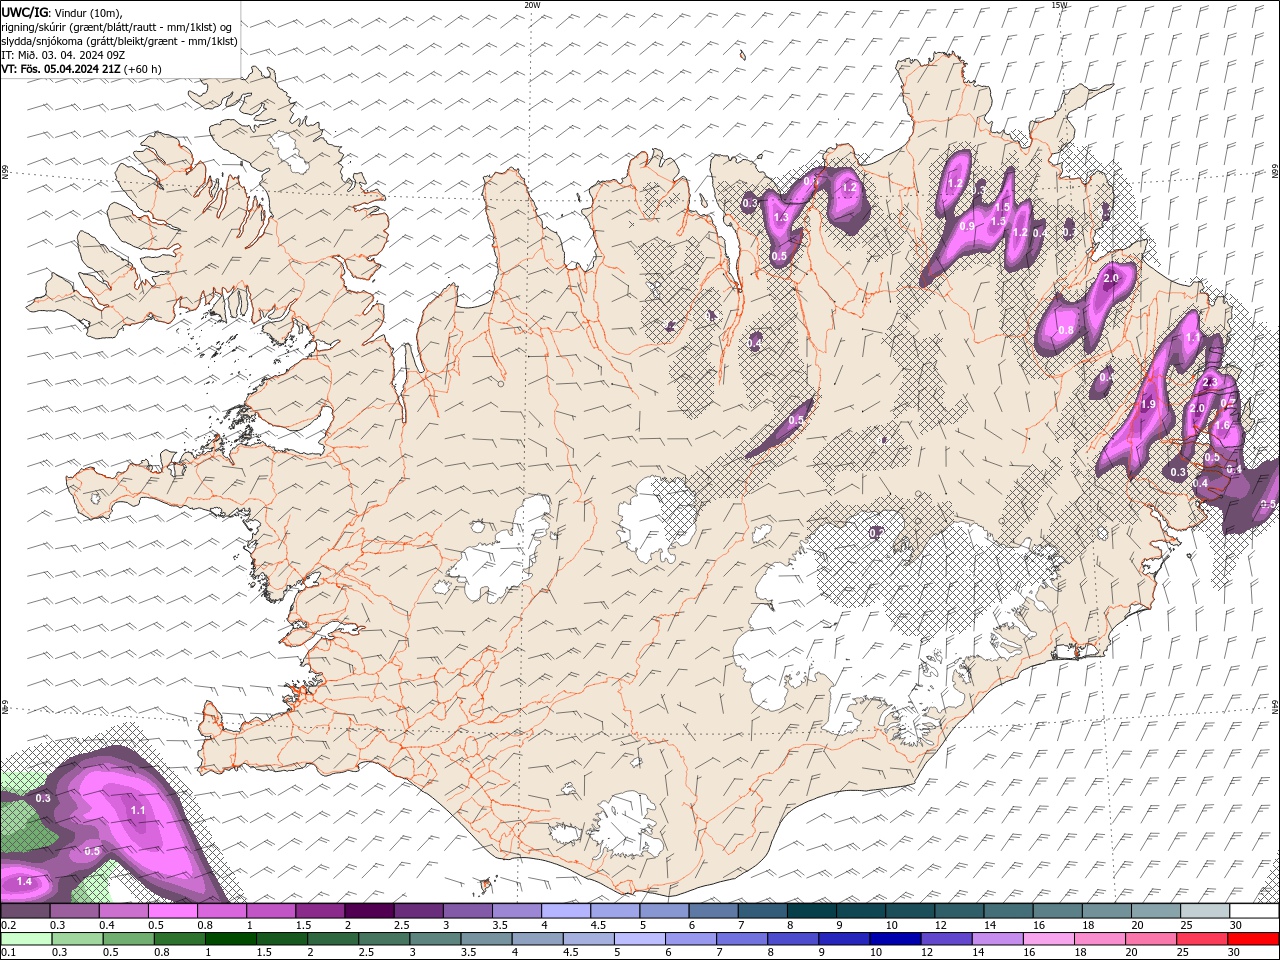This screenshot has height=960, width=1280.
Task: Click the 'slydda/snjókoma' legend description line
Action: [119, 41]
